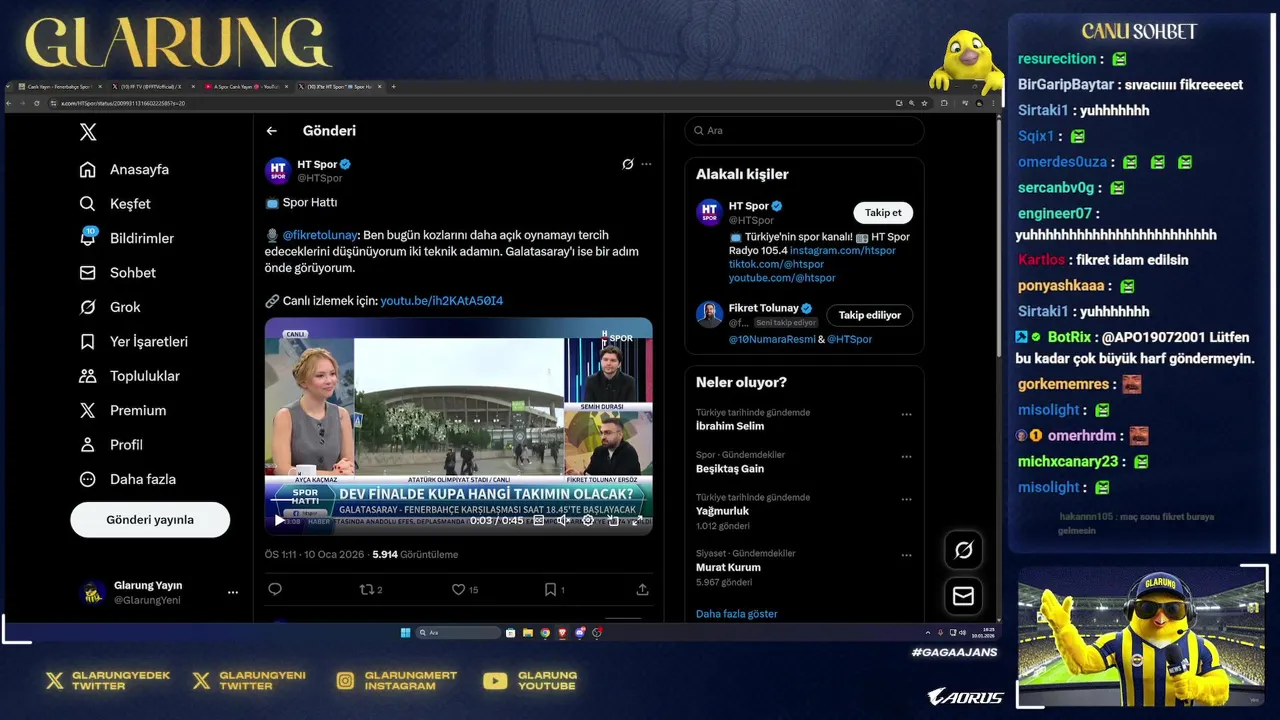Click the reply icon under the post
Screen dimensions: 1280x720
(275, 589)
